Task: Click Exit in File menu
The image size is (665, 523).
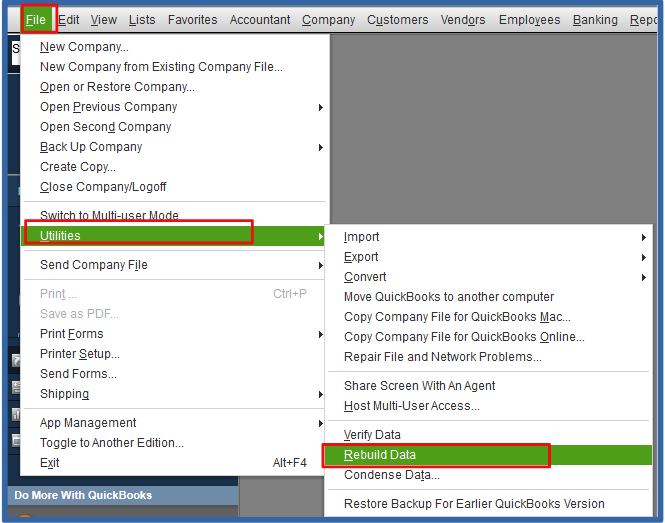Action: (174, 463)
